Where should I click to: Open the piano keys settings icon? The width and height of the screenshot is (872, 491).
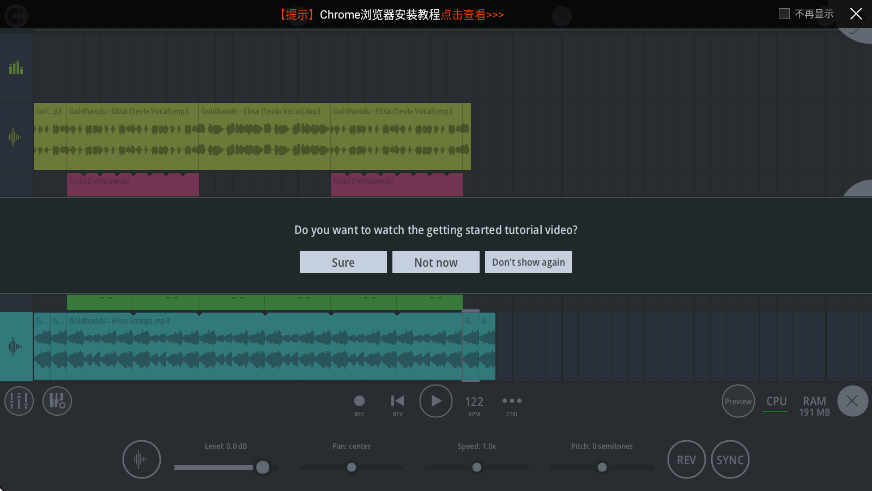57,401
